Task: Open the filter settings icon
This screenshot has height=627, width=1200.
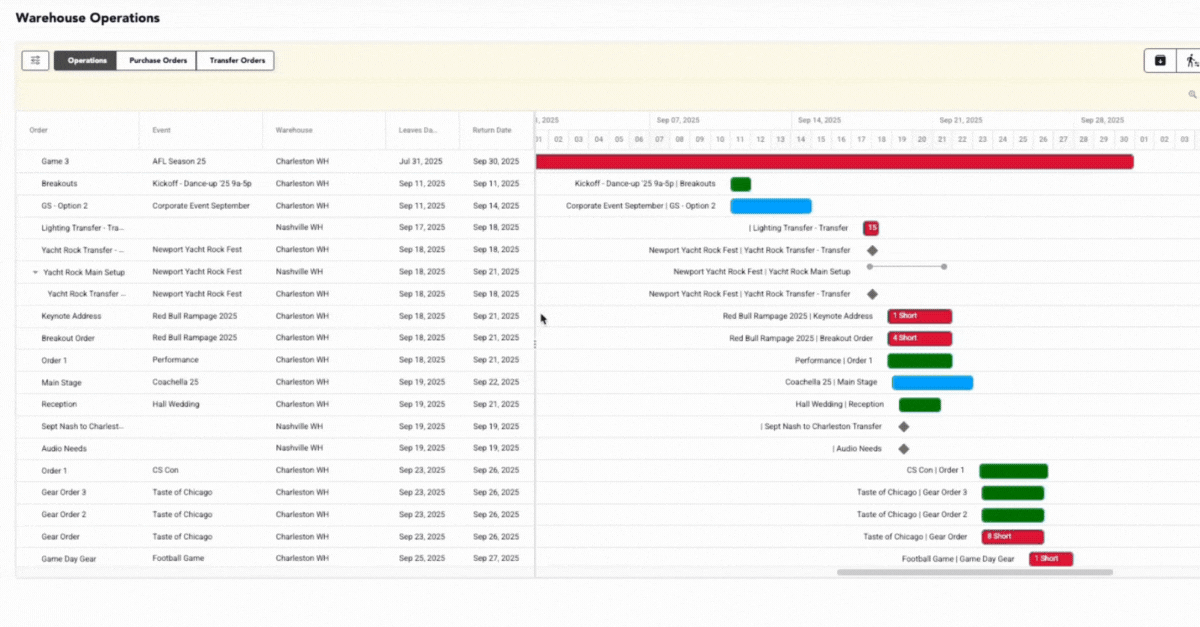Action: [x=35, y=61]
